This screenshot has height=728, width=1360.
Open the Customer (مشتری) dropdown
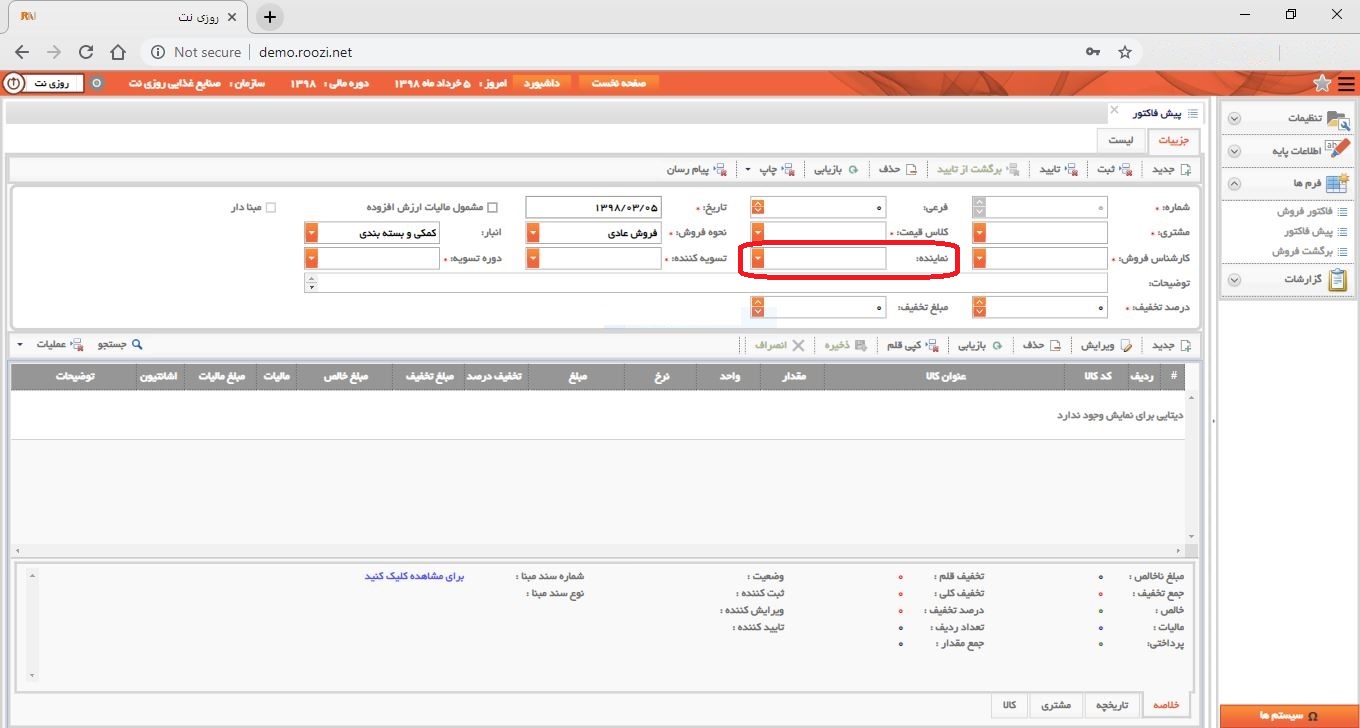tap(980, 233)
